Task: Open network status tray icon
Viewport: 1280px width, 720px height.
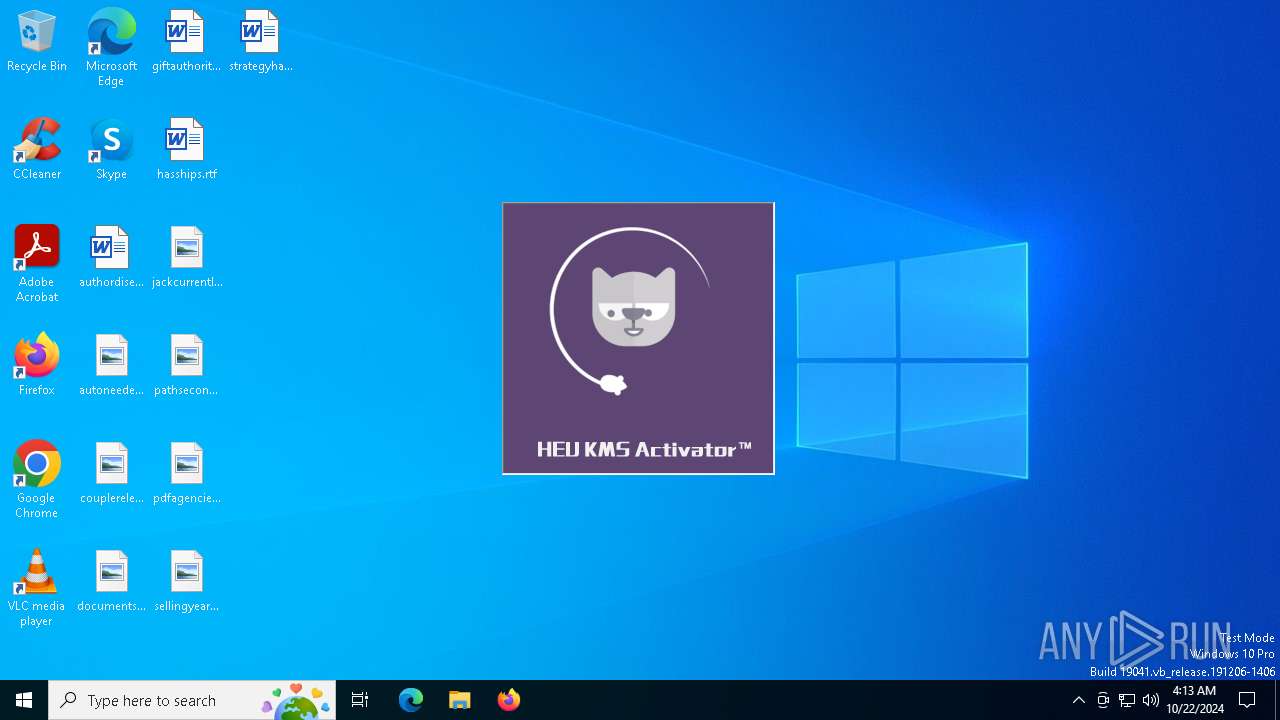Action: click(1127, 700)
